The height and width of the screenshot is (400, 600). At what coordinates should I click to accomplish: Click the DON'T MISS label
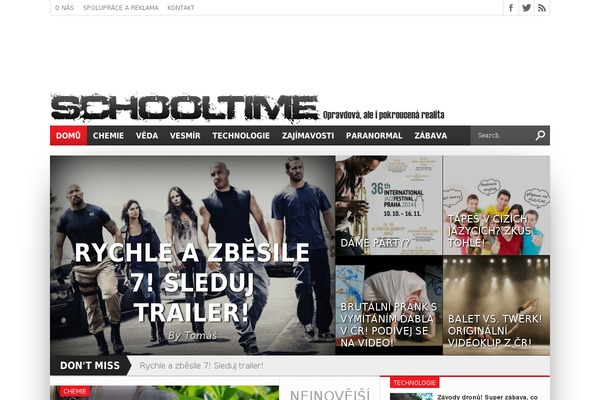click(90, 366)
